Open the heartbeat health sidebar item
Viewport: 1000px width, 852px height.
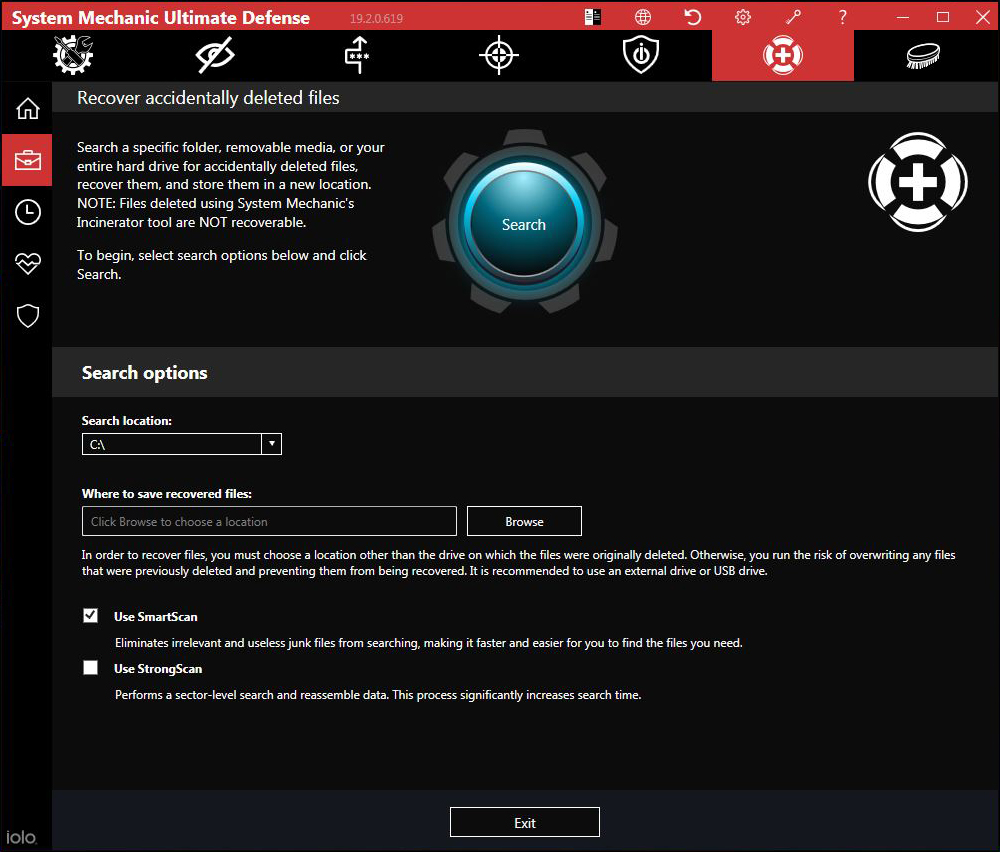click(x=27, y=263)
